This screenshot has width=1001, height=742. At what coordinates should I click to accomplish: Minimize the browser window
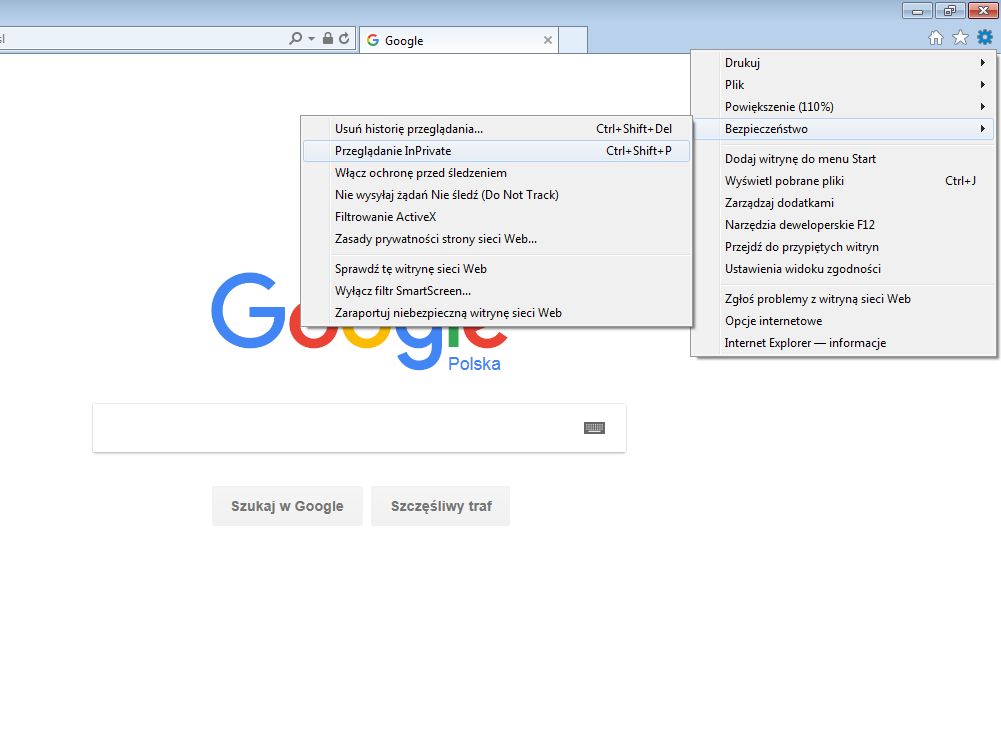pos(917,11)
